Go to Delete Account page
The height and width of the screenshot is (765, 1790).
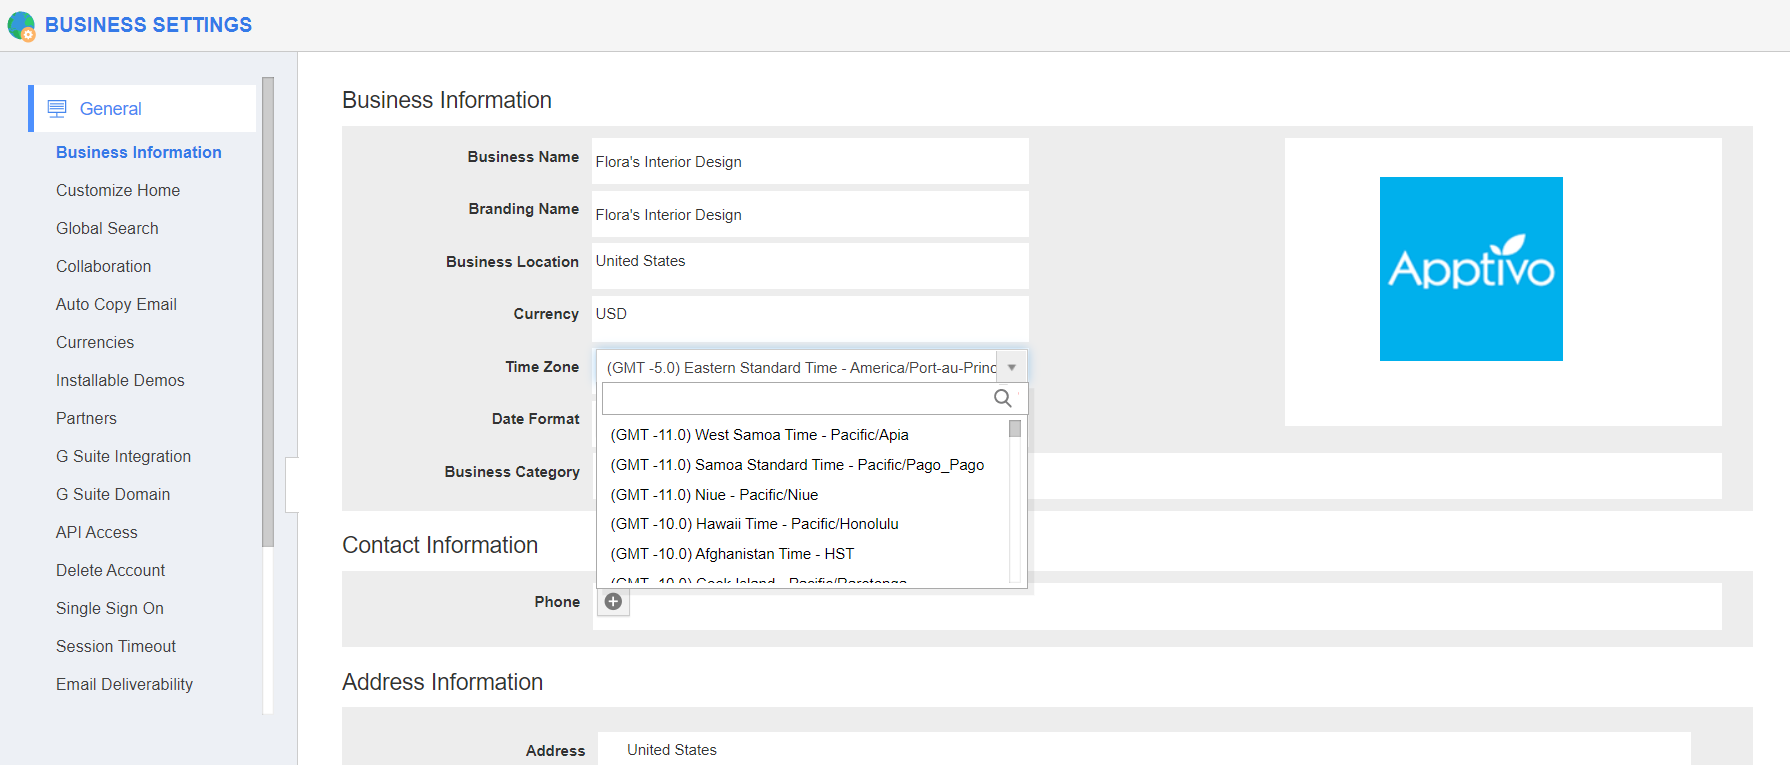click(110, 570)
